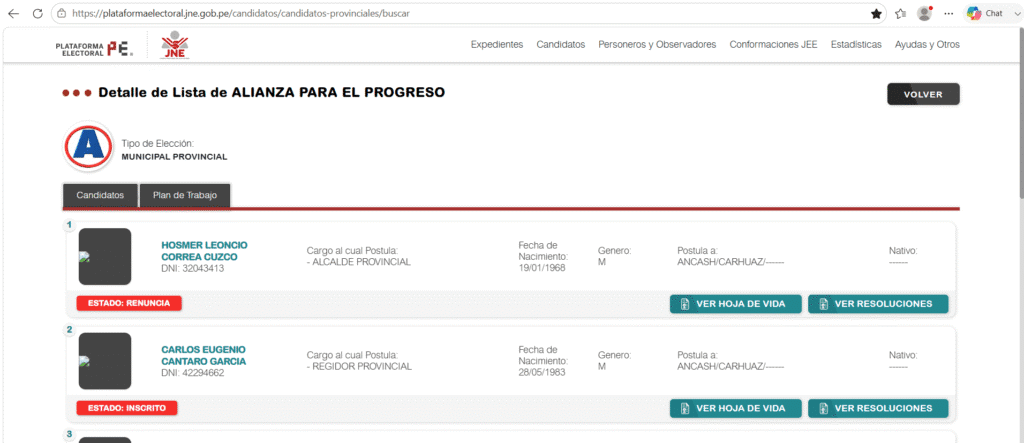Click the VOLVER button
Screen dimensions: 1024x443
[923, 94]
